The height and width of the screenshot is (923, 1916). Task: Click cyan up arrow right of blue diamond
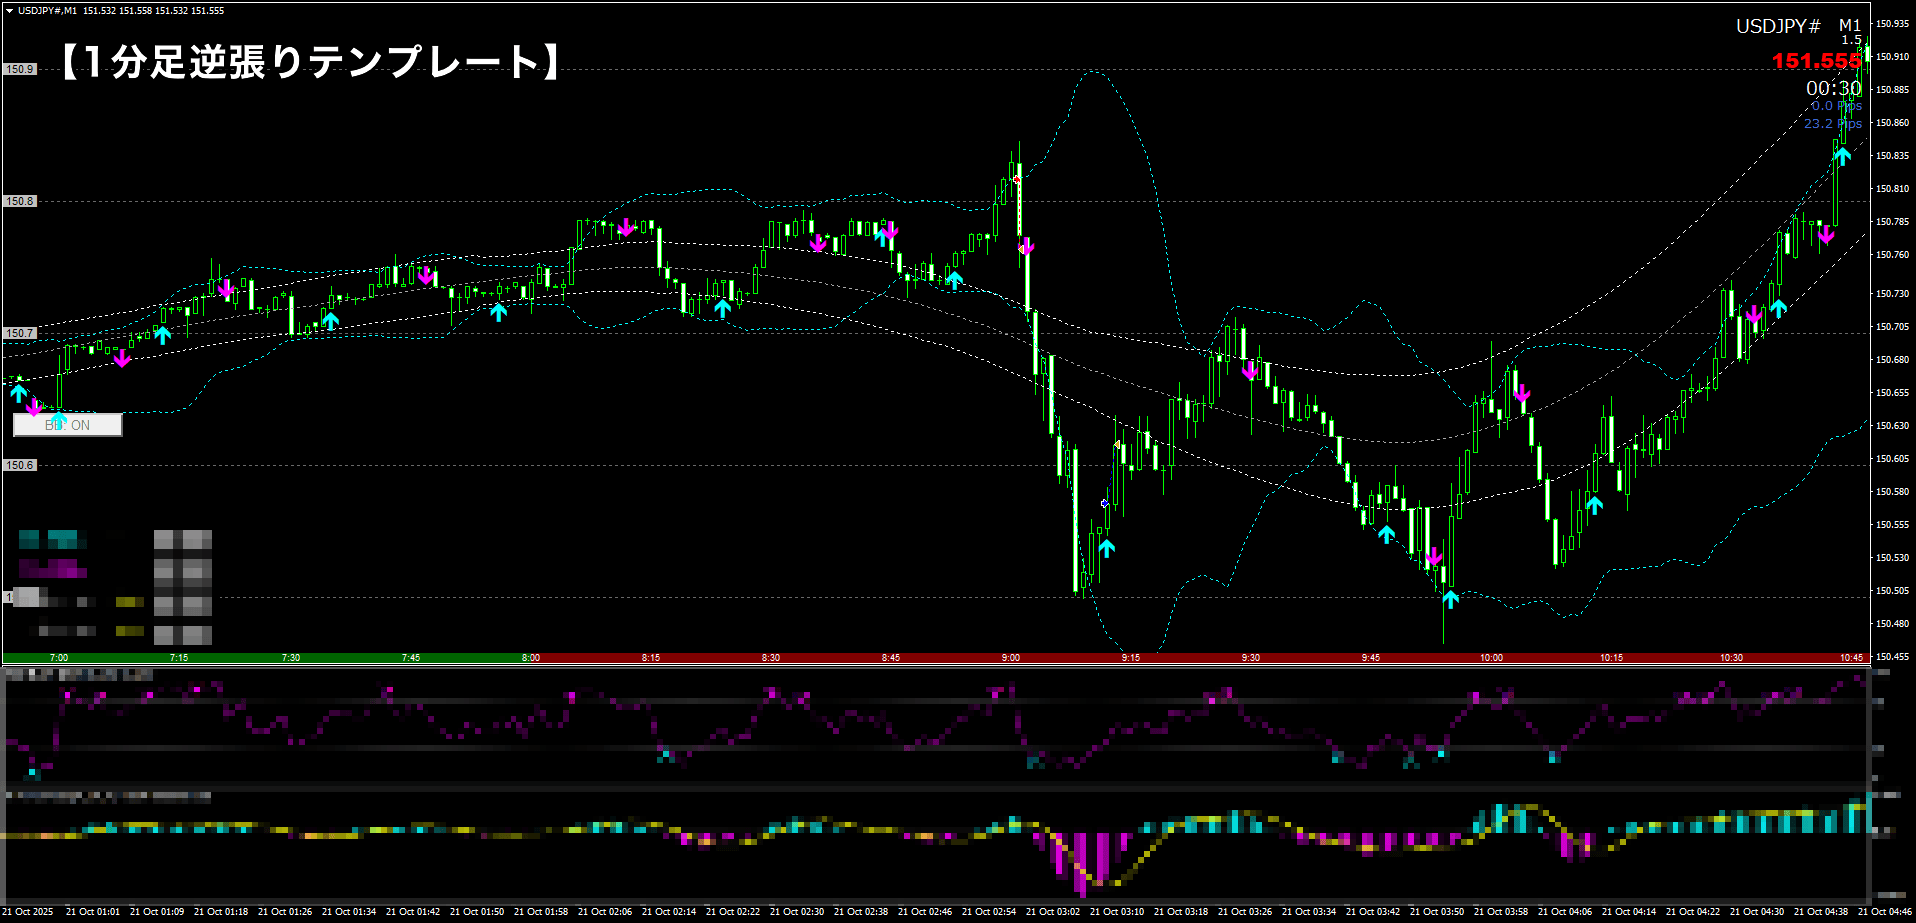(x=1106, y=548)
